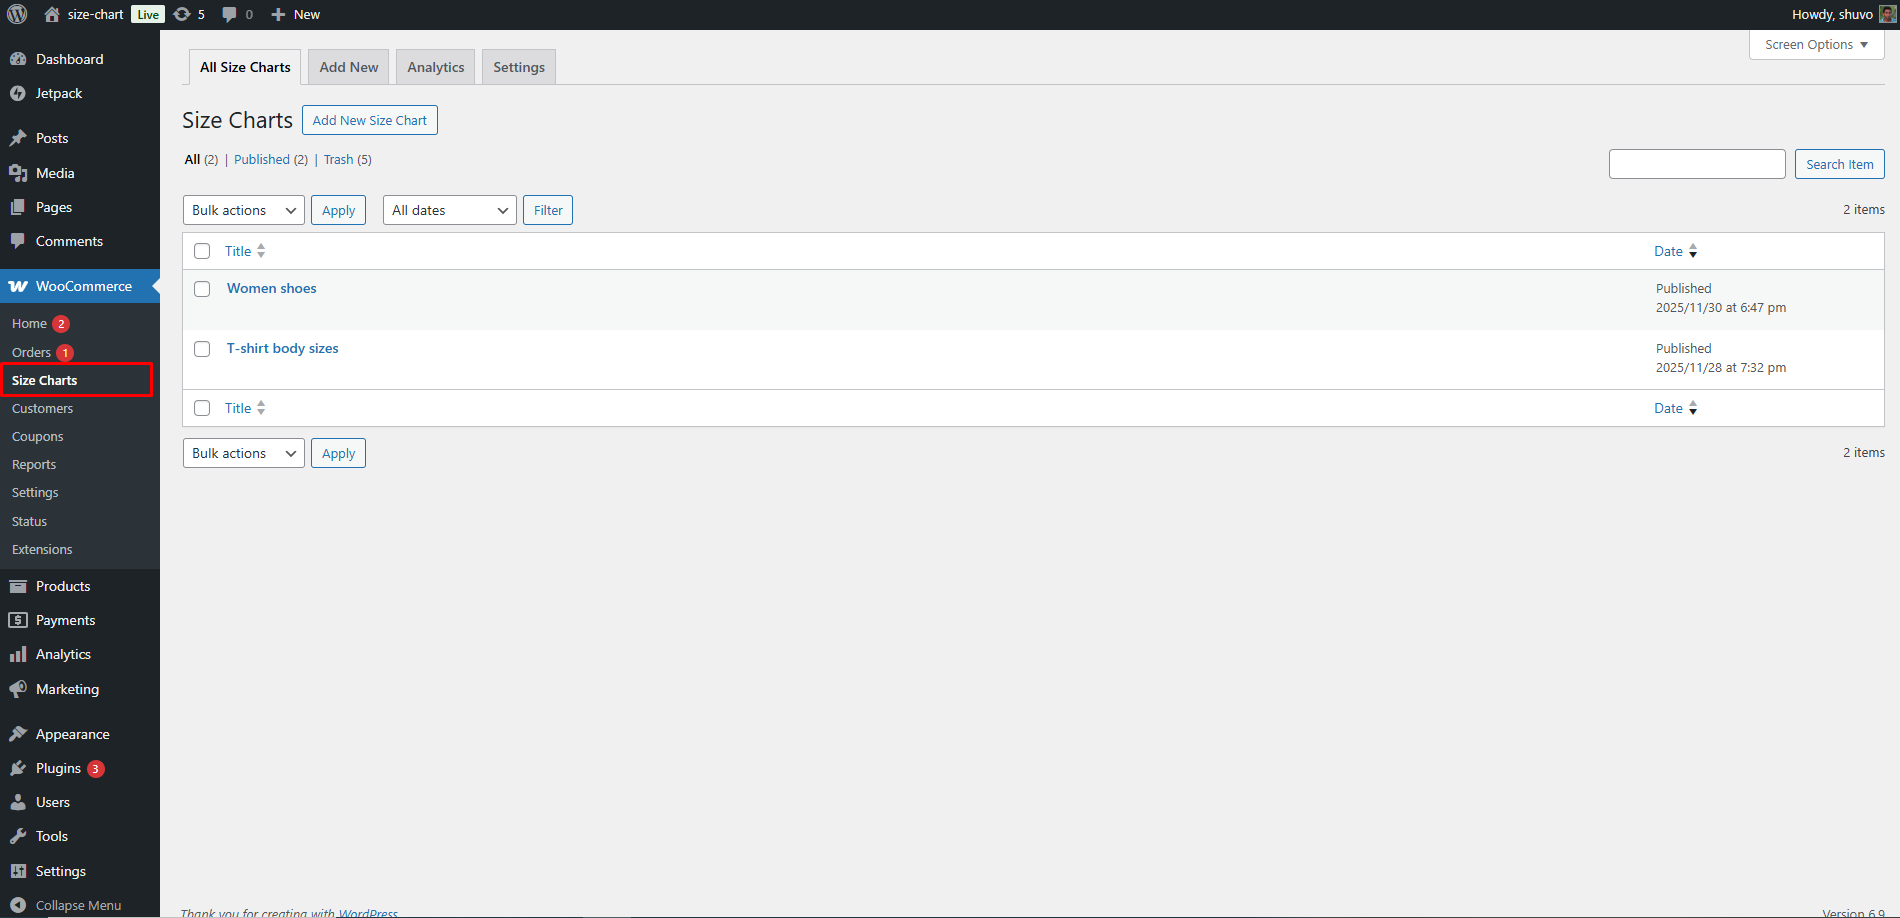Click the WordPress logo icon
Screen dimensions: 1900x918
(17, 14)
